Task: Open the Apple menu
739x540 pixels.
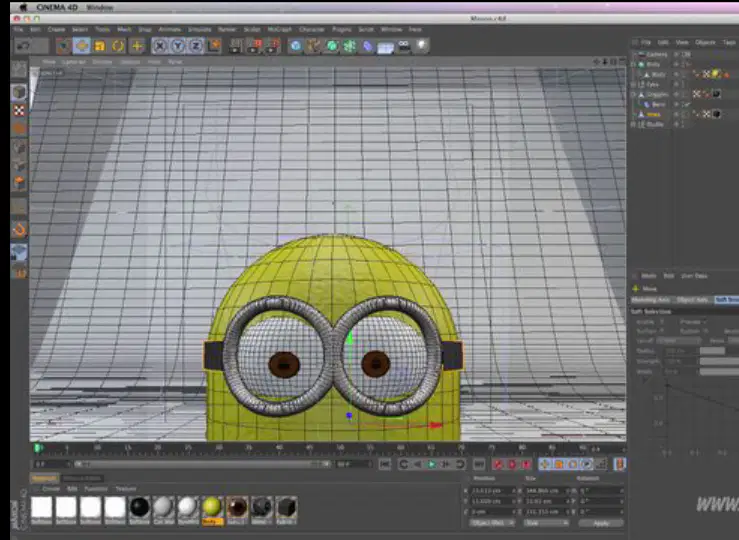Action: pos(23,8)
